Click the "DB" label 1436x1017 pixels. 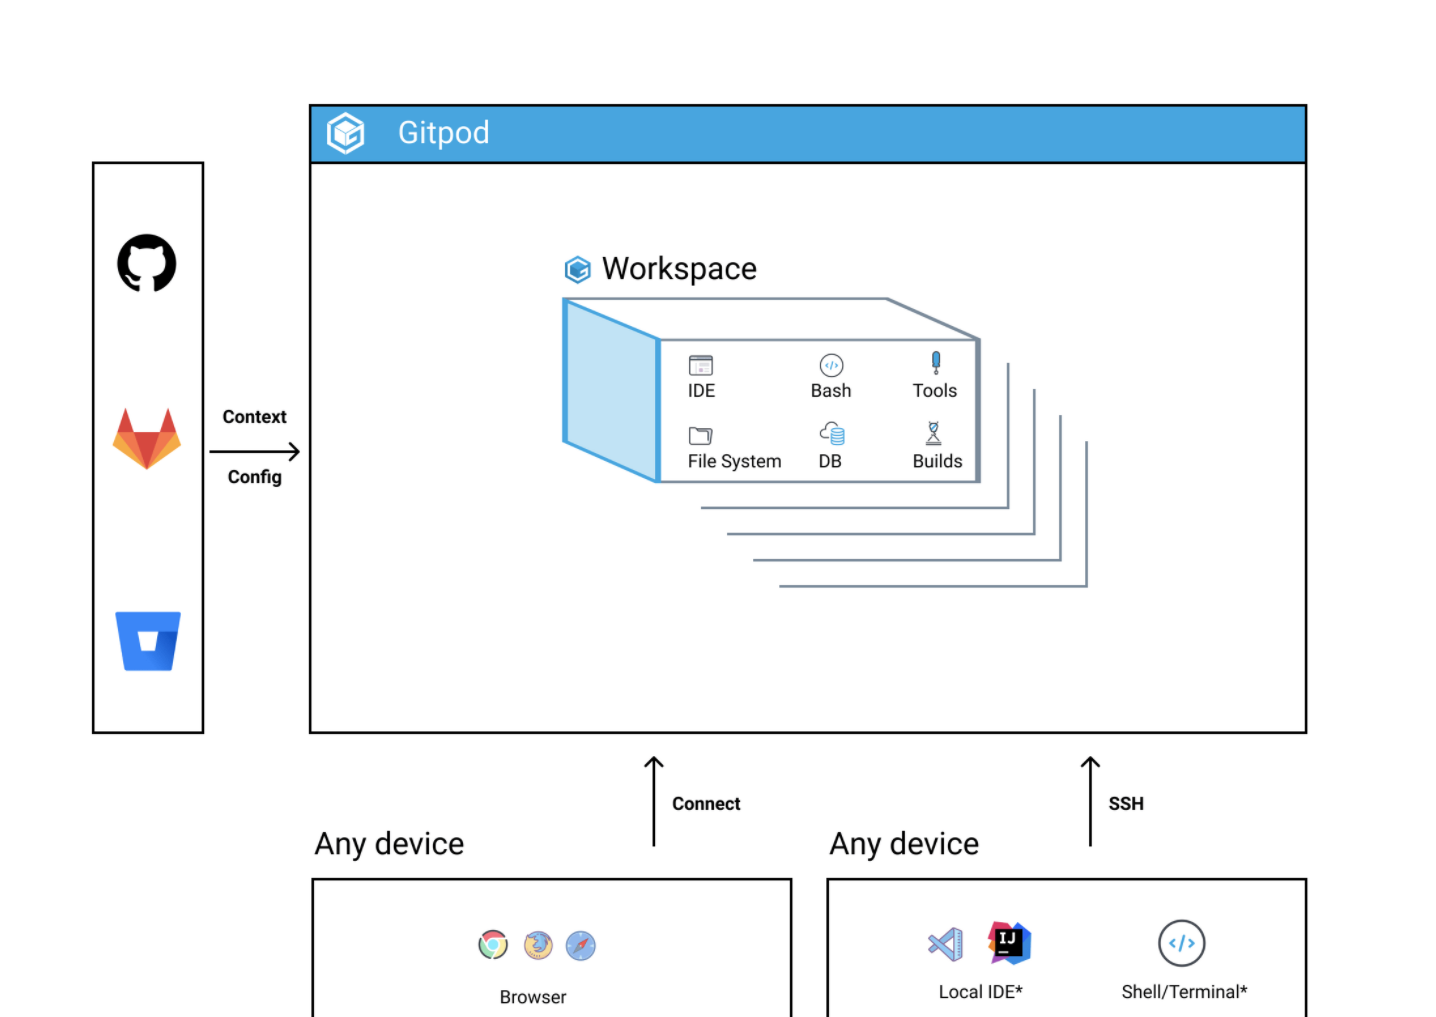point(830,462)
